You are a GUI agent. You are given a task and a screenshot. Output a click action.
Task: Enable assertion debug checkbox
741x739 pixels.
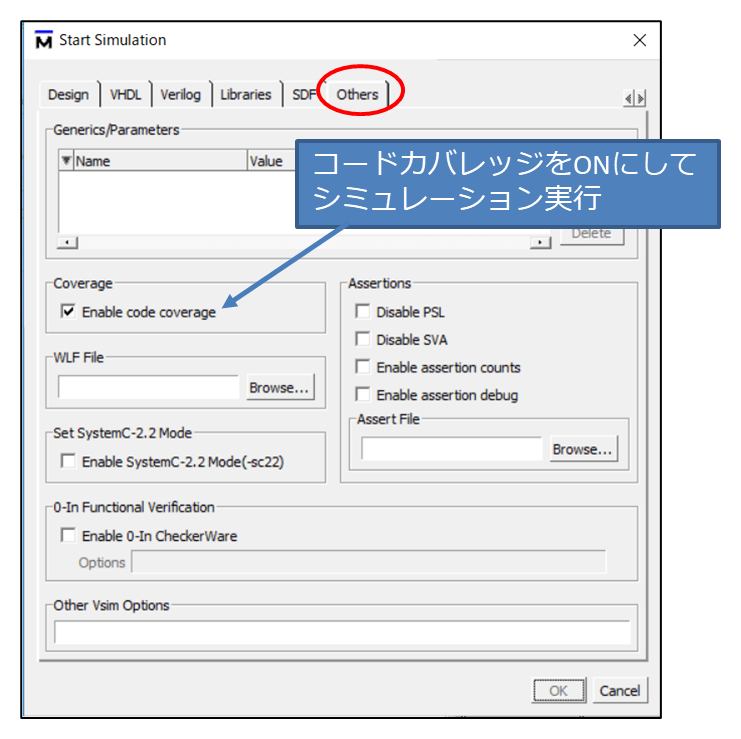(363, 394)
